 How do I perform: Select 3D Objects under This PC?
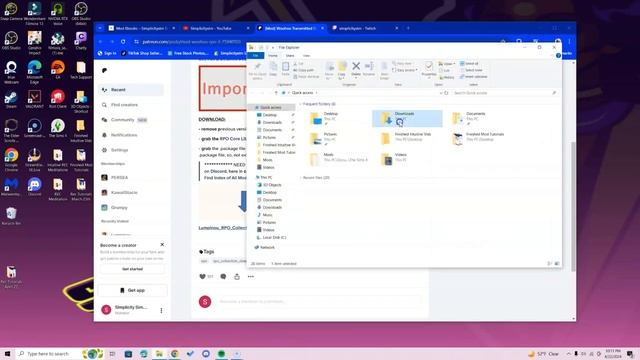tap(269, 185)
